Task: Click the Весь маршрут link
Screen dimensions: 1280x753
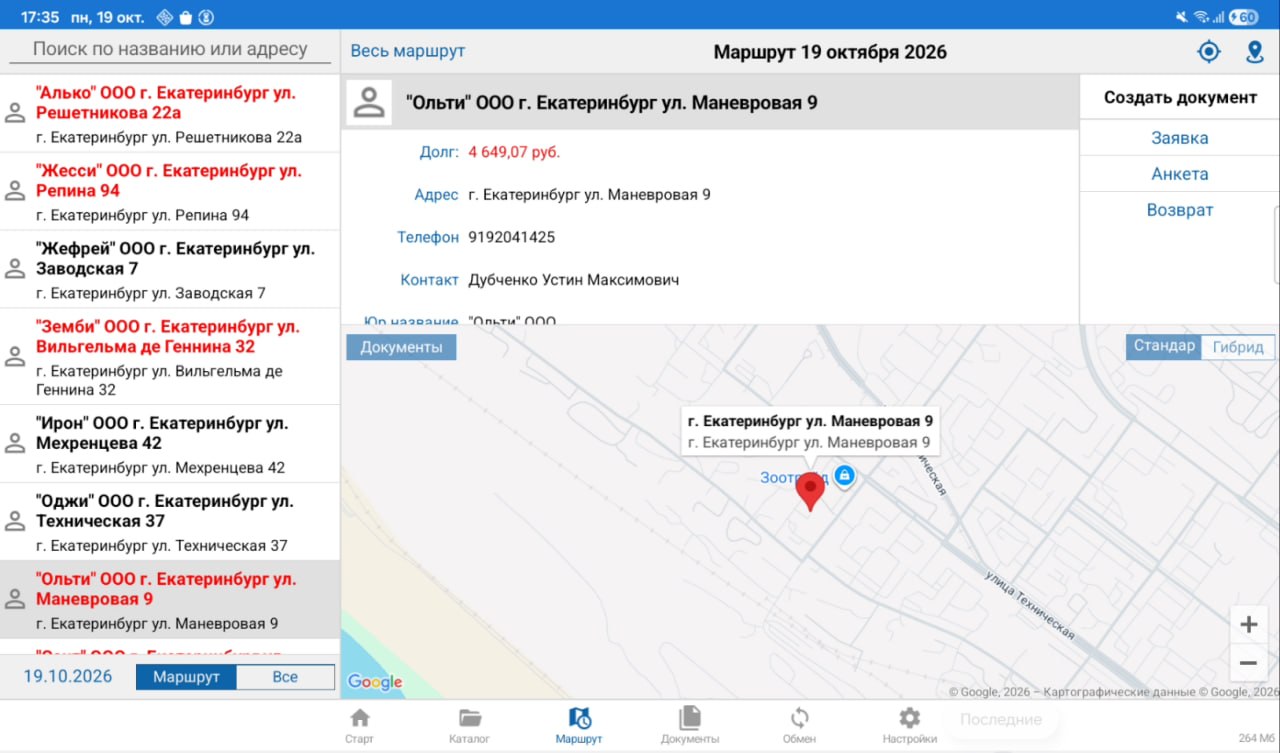Action: pyautogui.click(x=408, y=51)
